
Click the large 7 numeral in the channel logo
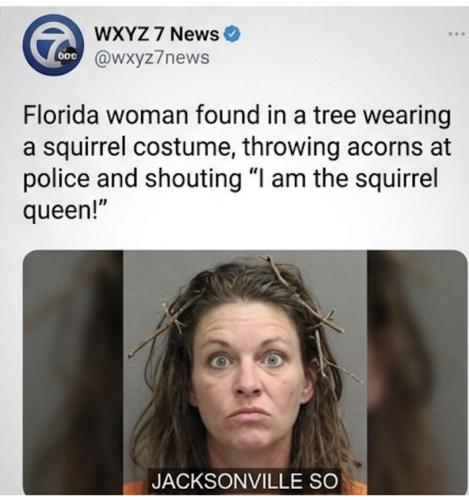tap(50, 42)
